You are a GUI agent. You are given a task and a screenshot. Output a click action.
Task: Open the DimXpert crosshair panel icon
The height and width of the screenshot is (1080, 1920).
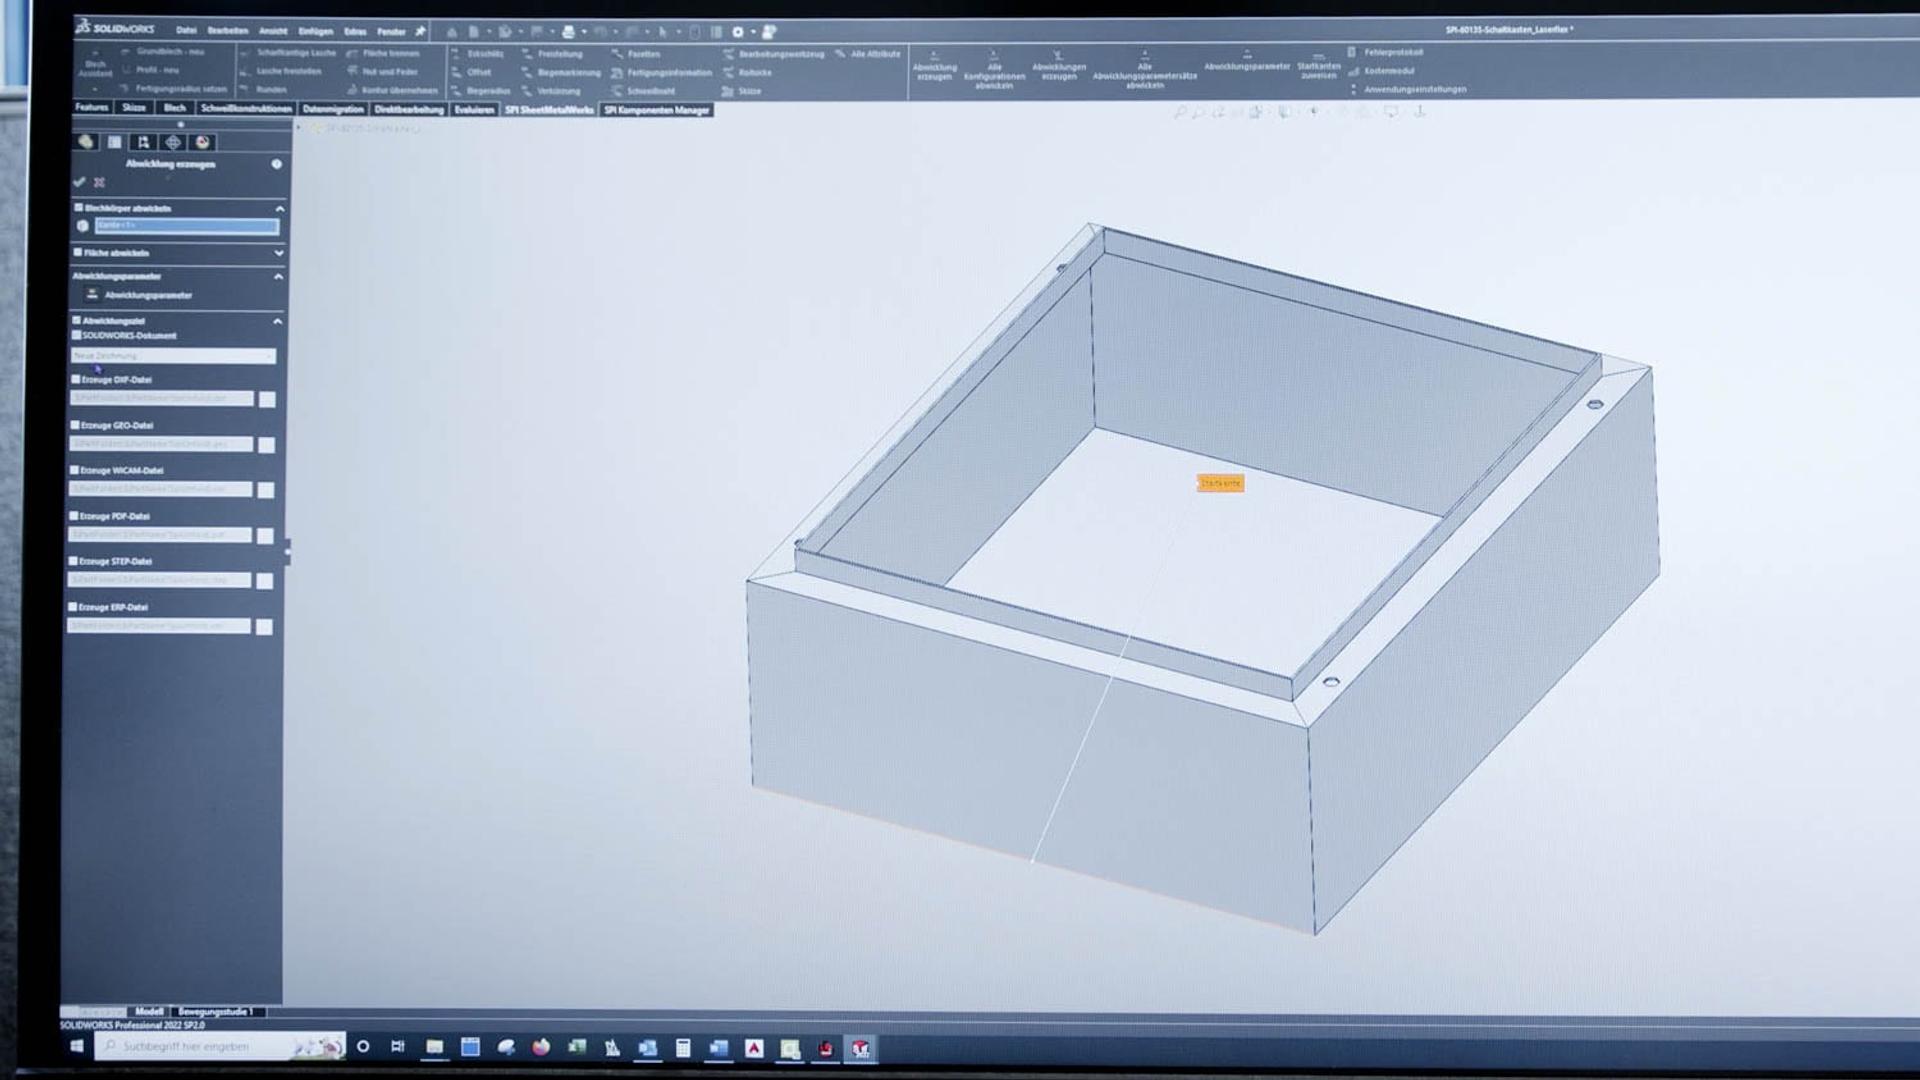[x=173, y=142]
